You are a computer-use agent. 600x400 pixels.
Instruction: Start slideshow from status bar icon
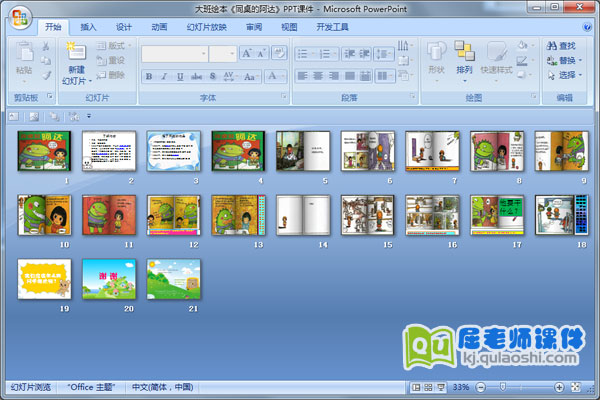[440, 386]
